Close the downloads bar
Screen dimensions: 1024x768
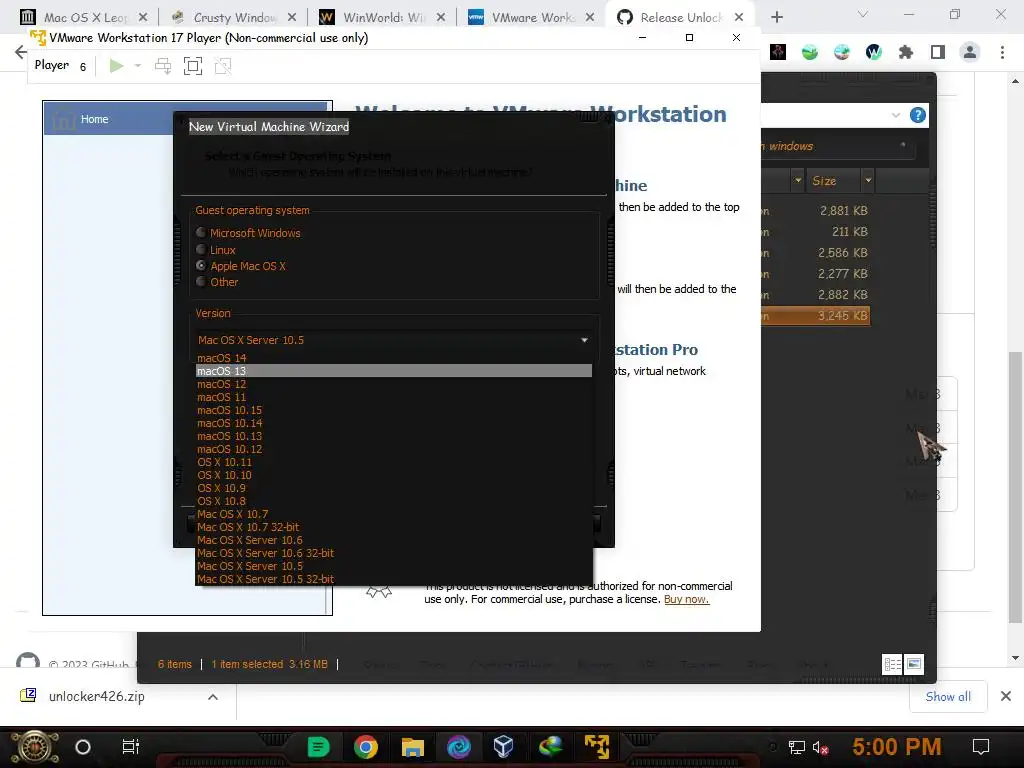(x=1006, y=696)
